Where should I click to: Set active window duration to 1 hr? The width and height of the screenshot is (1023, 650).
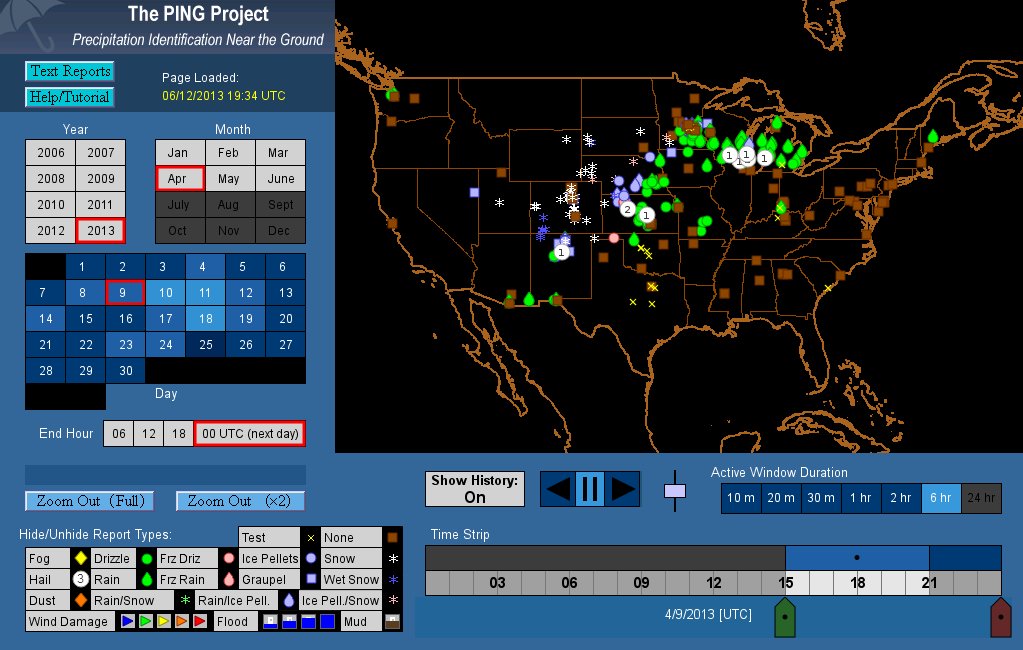click(860, 498)
